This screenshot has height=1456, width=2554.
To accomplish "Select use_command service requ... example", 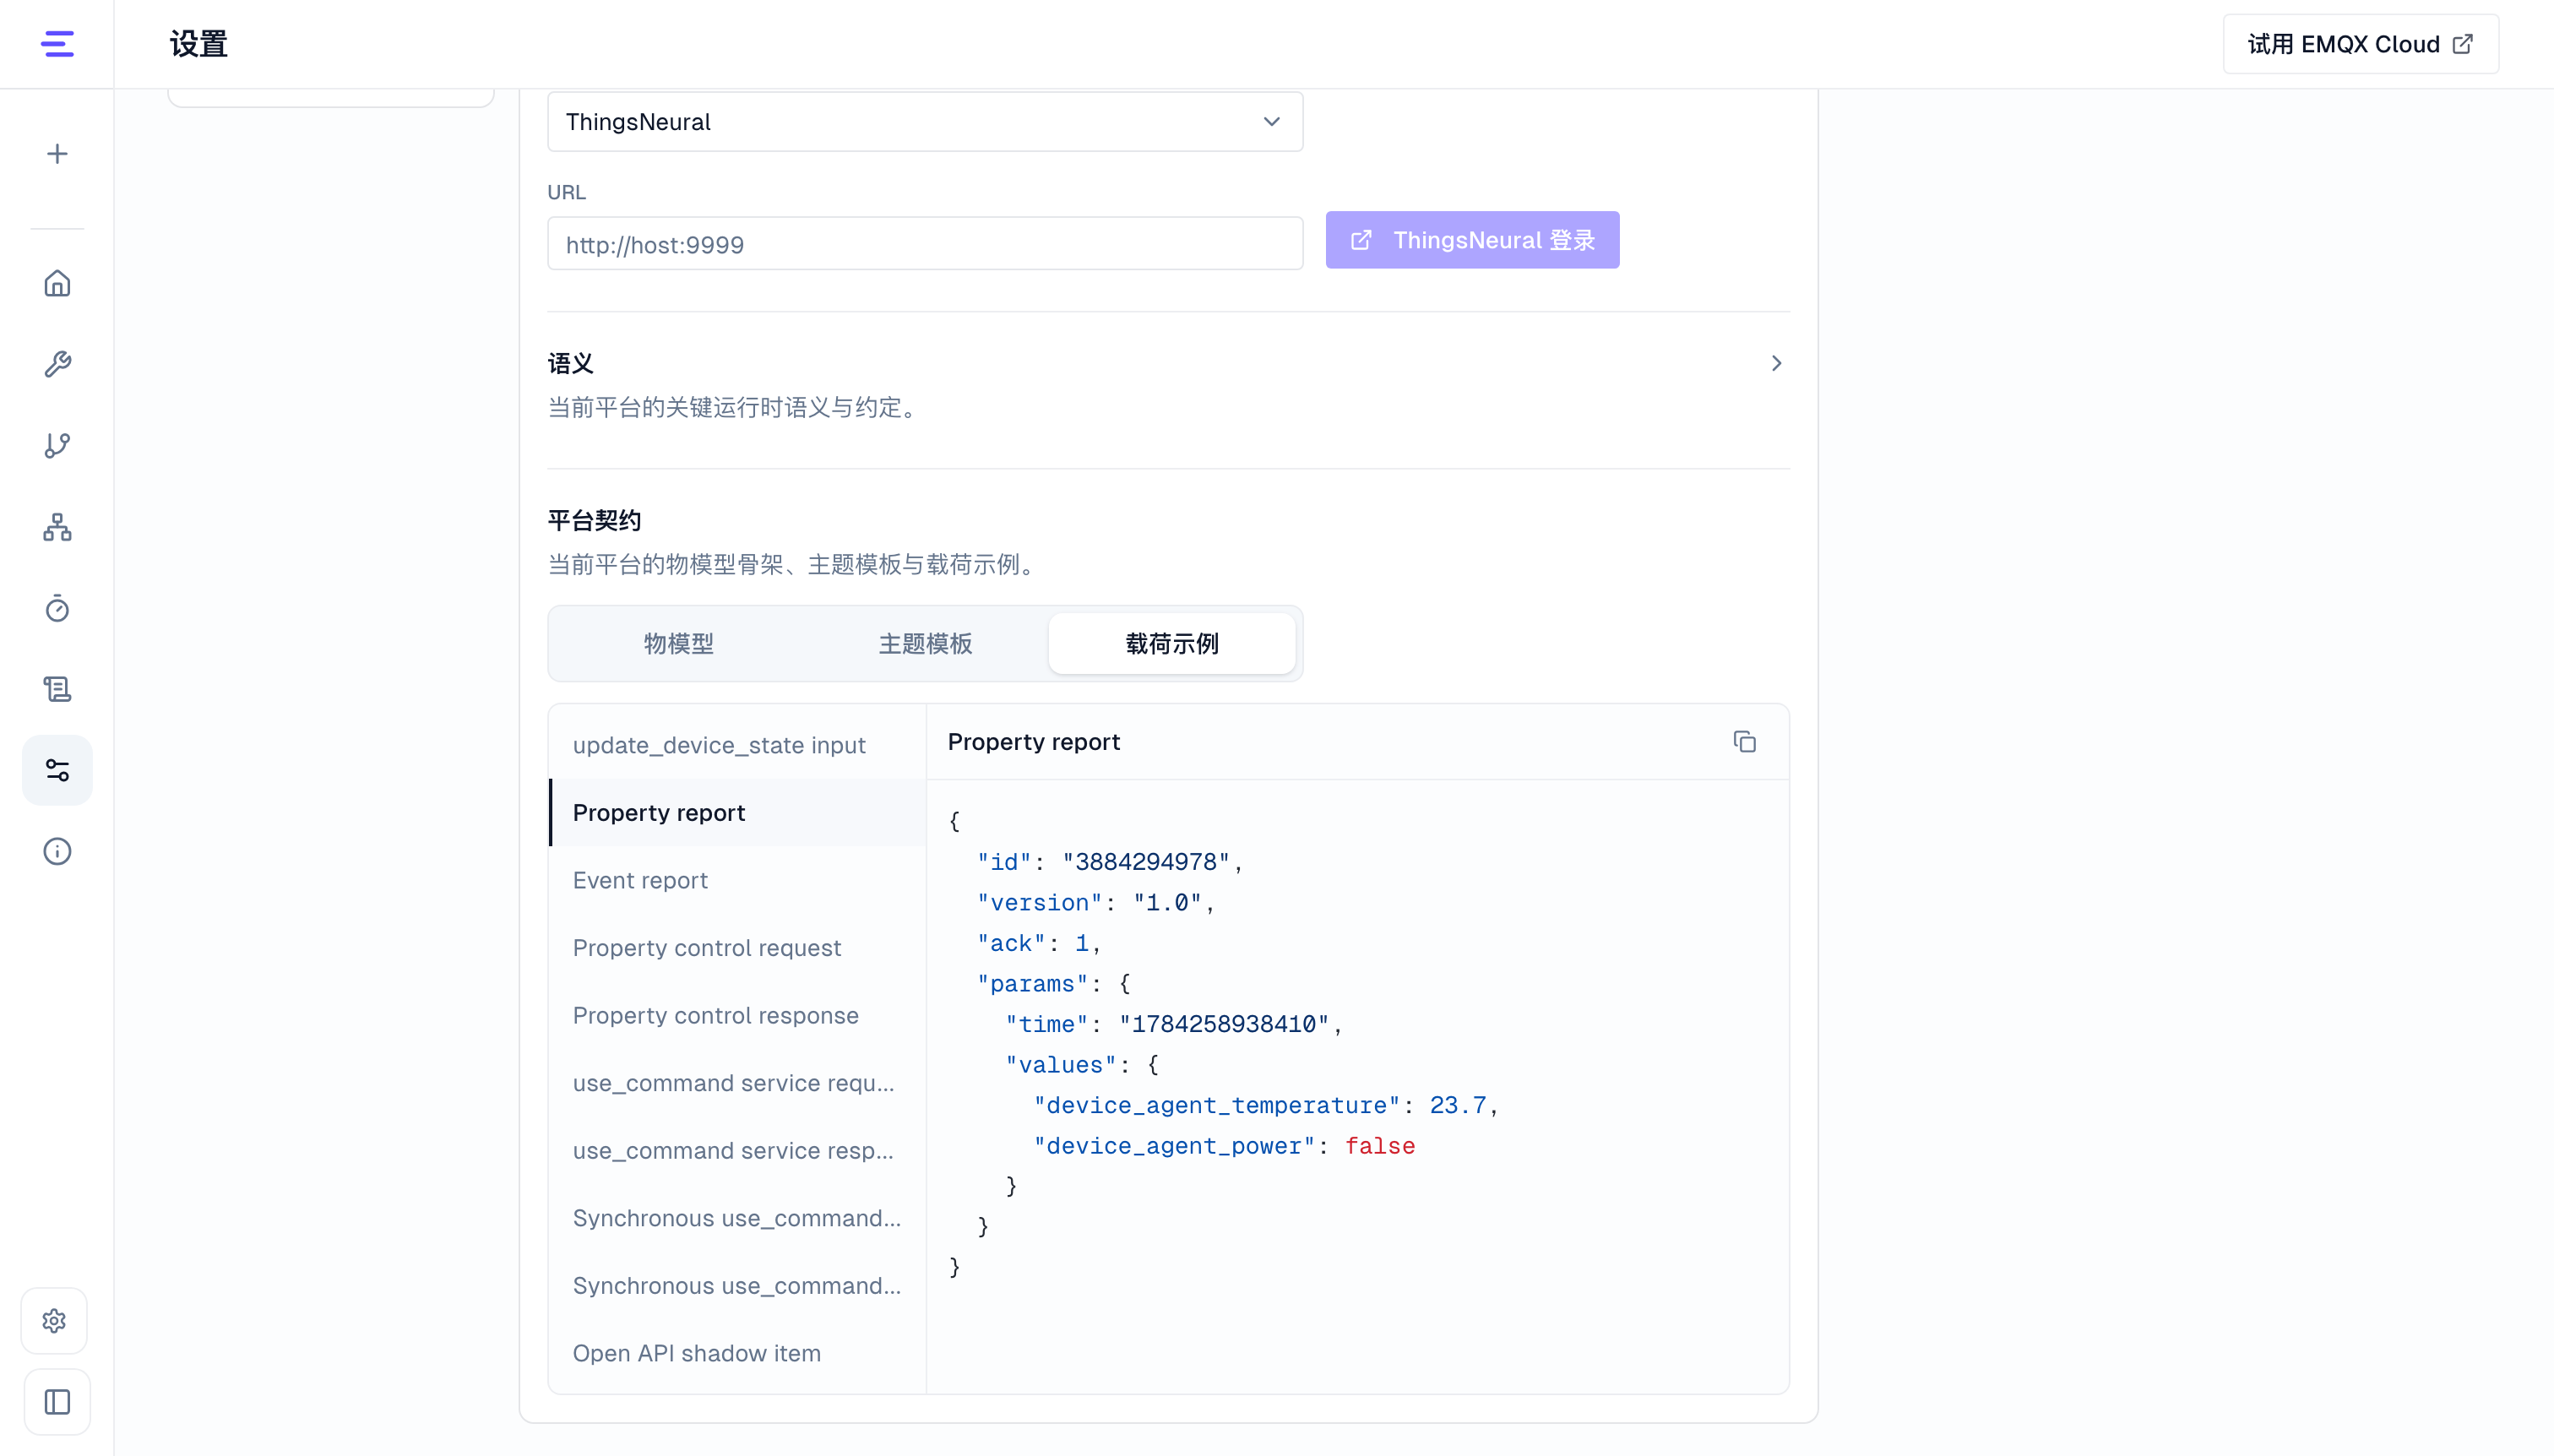I will click(x=737, y=1083).
